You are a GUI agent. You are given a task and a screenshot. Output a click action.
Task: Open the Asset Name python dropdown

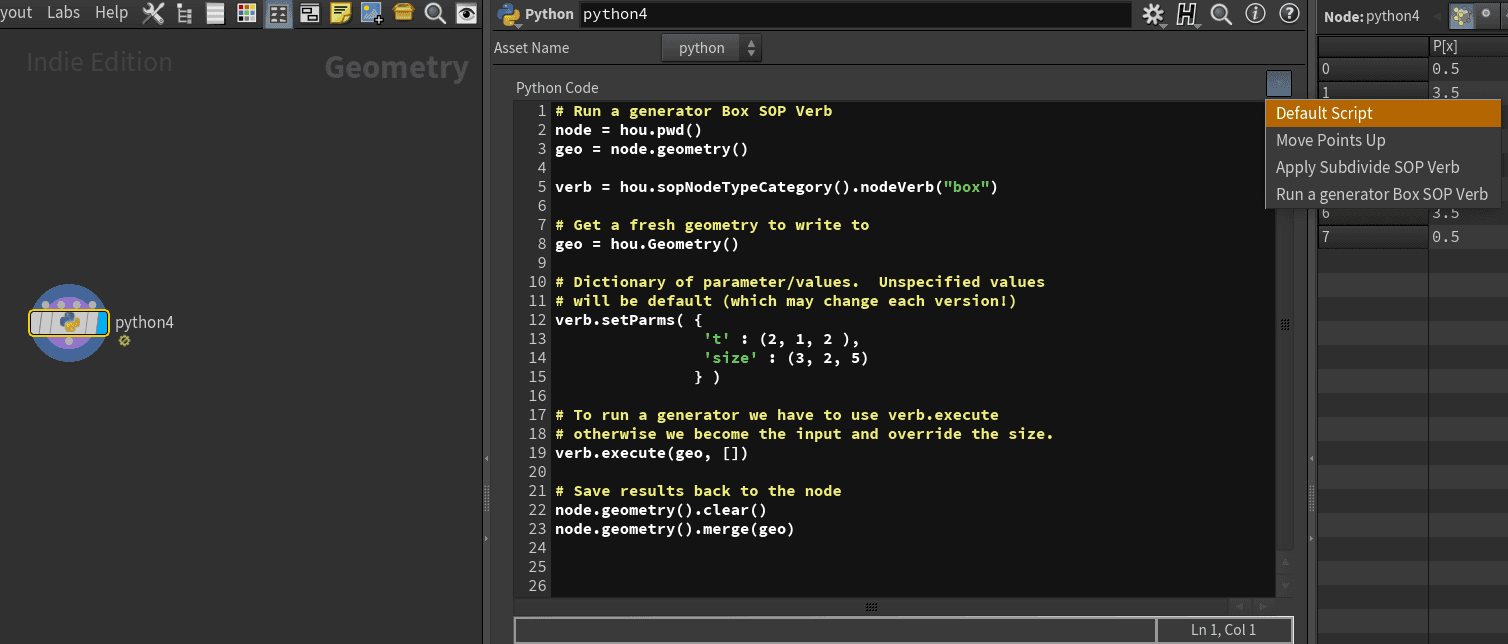712,48
